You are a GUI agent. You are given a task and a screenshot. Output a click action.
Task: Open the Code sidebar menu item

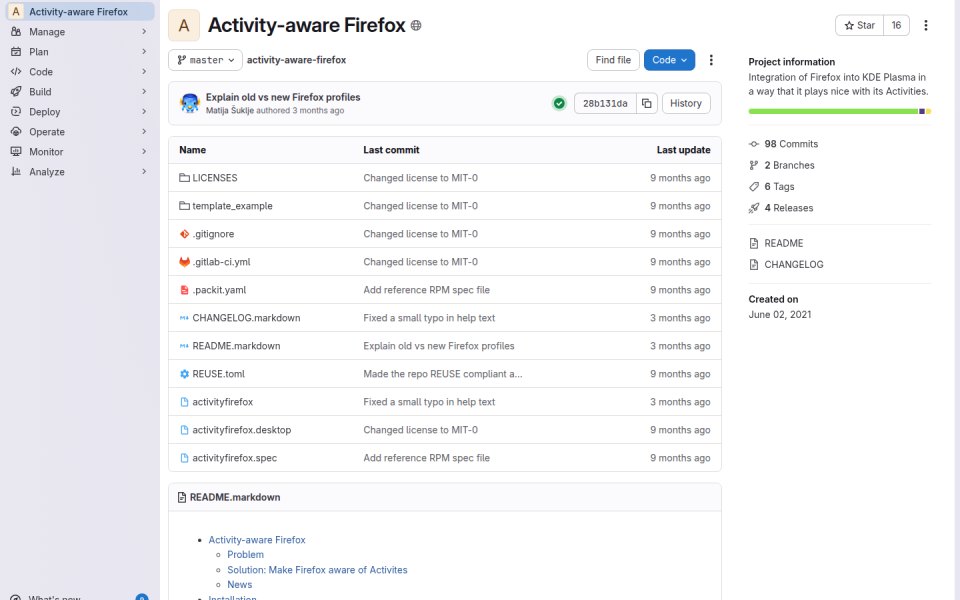[x=80, y=72]
